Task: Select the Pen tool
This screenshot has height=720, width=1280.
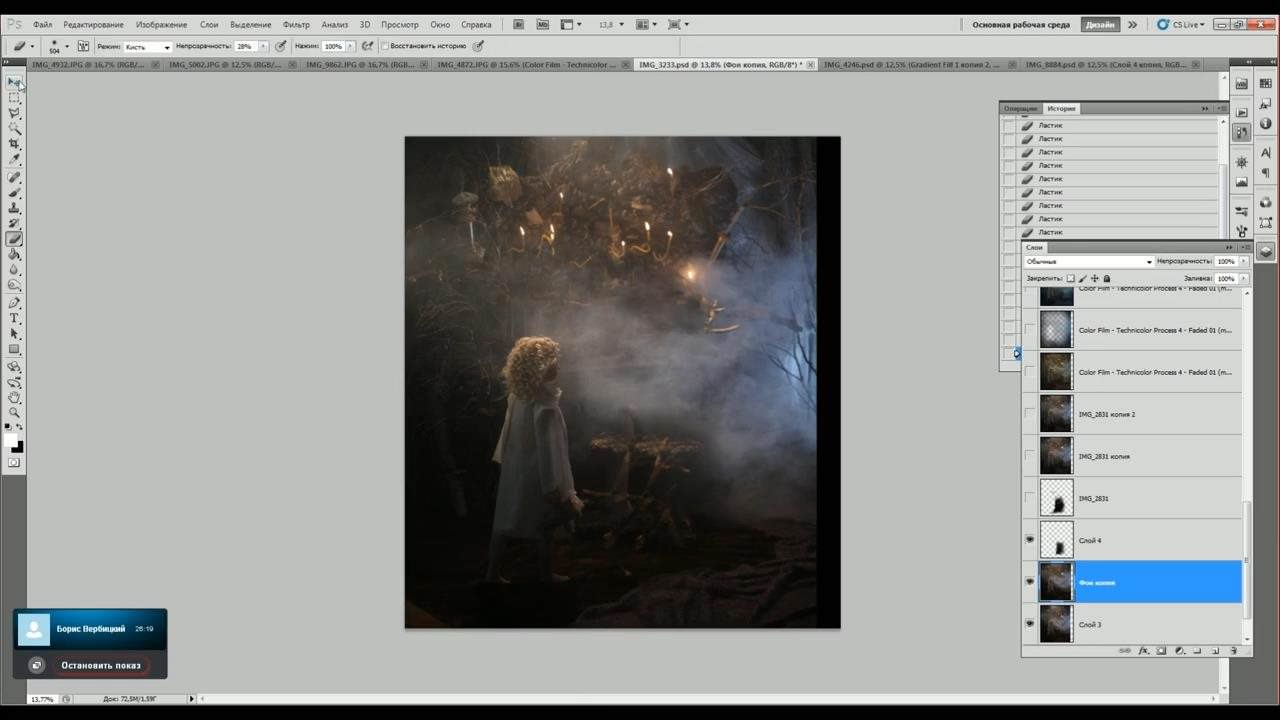Action: click(14, 302)
